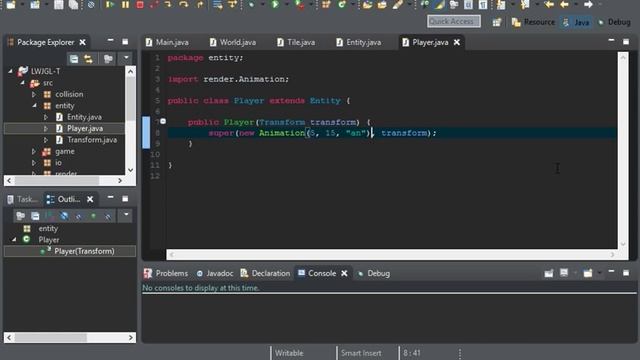
Task: Switch to Tile.java editor tab
Action: (x=296, y=42)
